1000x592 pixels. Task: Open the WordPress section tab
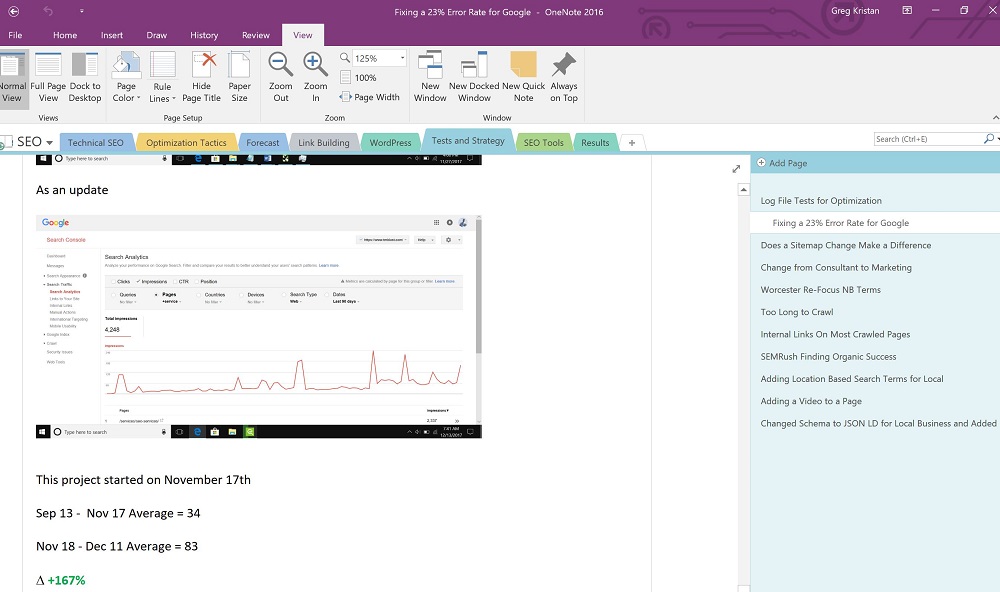point(390,142)
